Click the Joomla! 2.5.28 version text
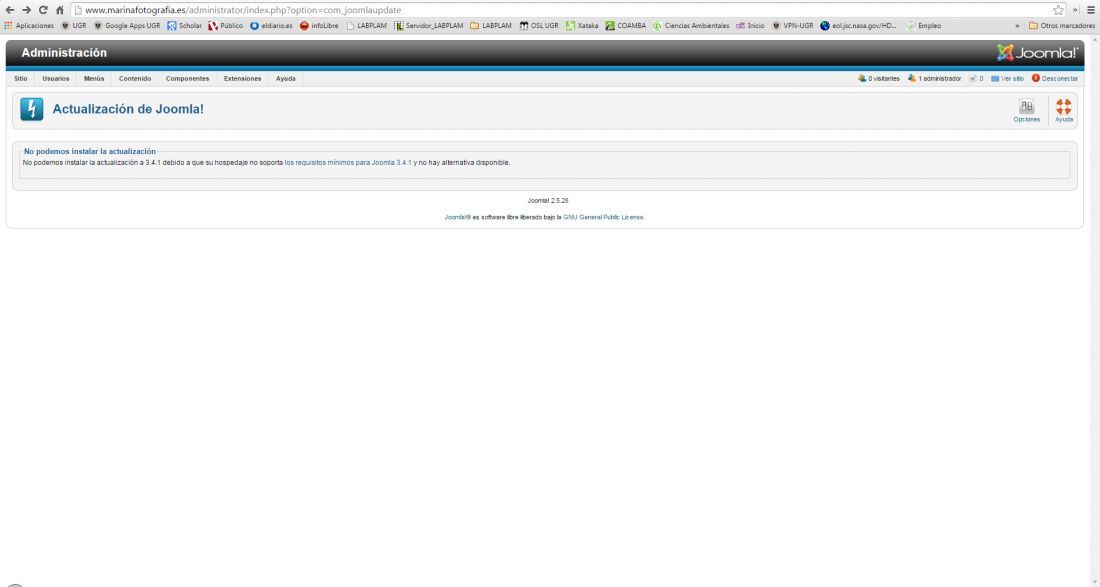Image resolution: width=1100 pixels, height=587 pixels. click(x=548, y=201)
